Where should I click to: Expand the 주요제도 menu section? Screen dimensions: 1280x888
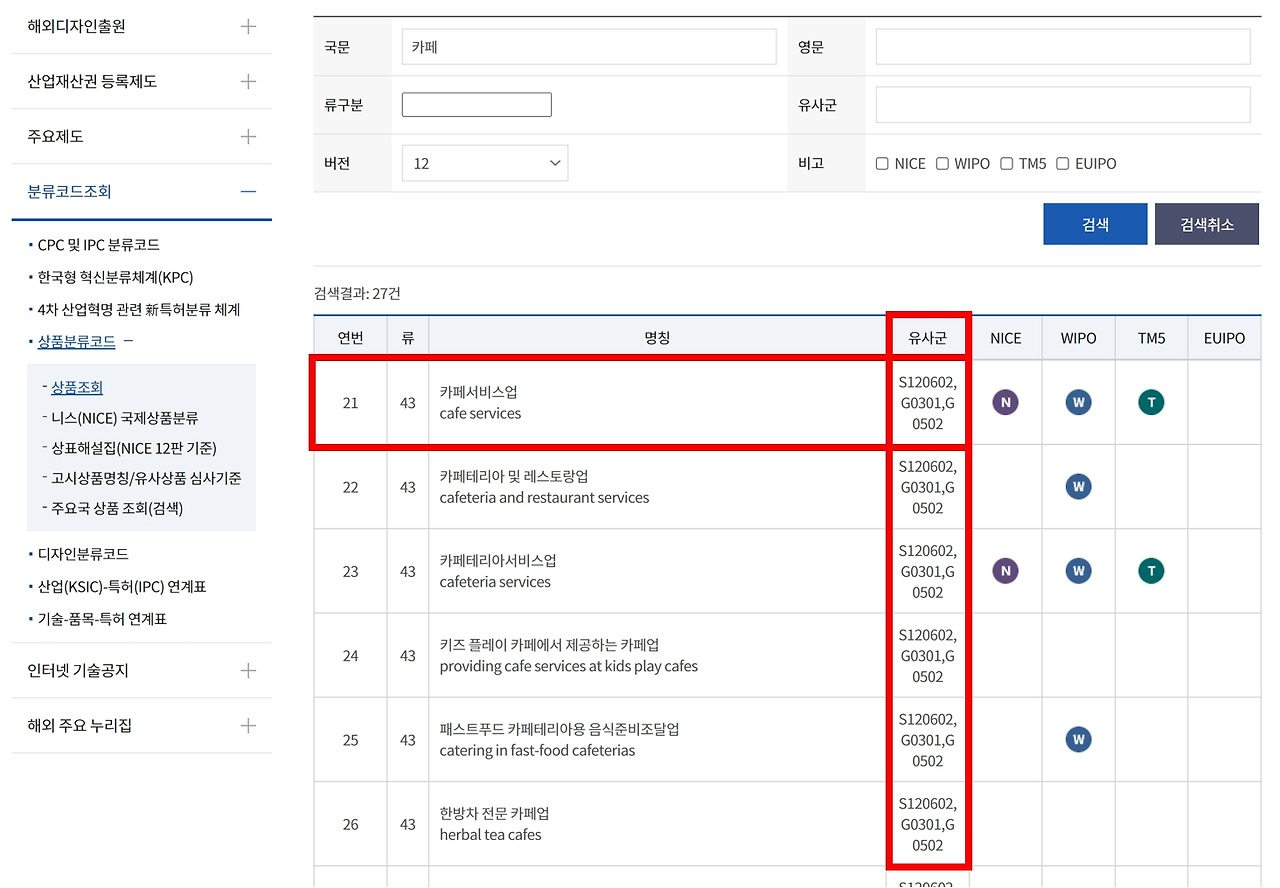[248, 137]
